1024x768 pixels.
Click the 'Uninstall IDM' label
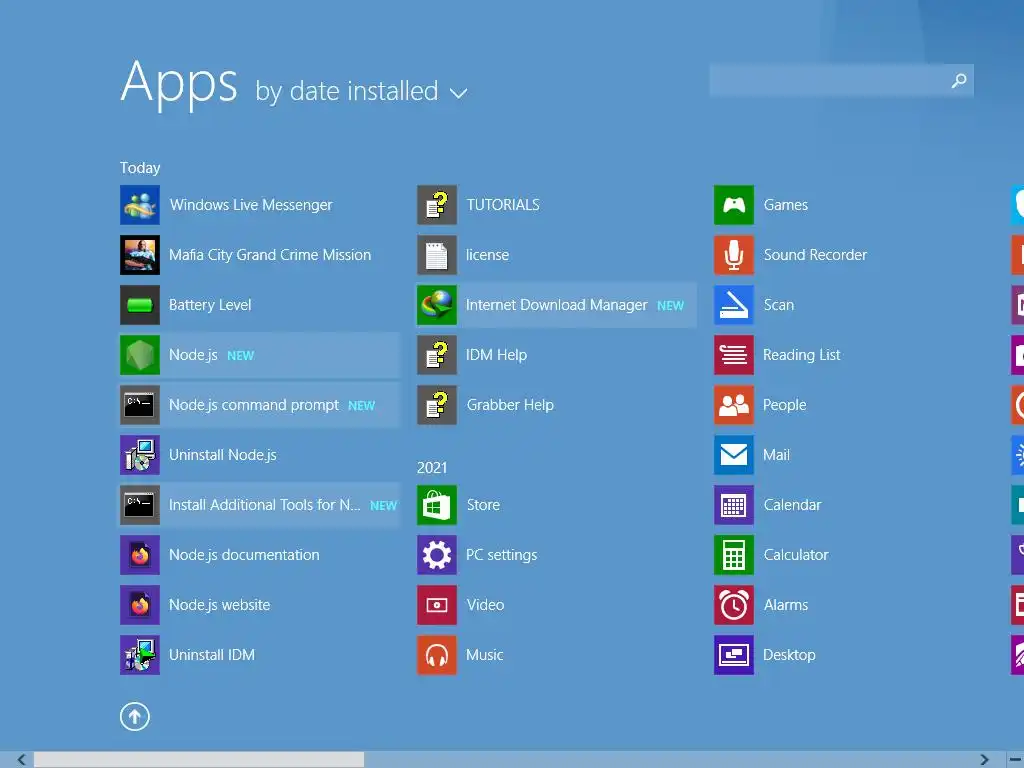(212, 655)
